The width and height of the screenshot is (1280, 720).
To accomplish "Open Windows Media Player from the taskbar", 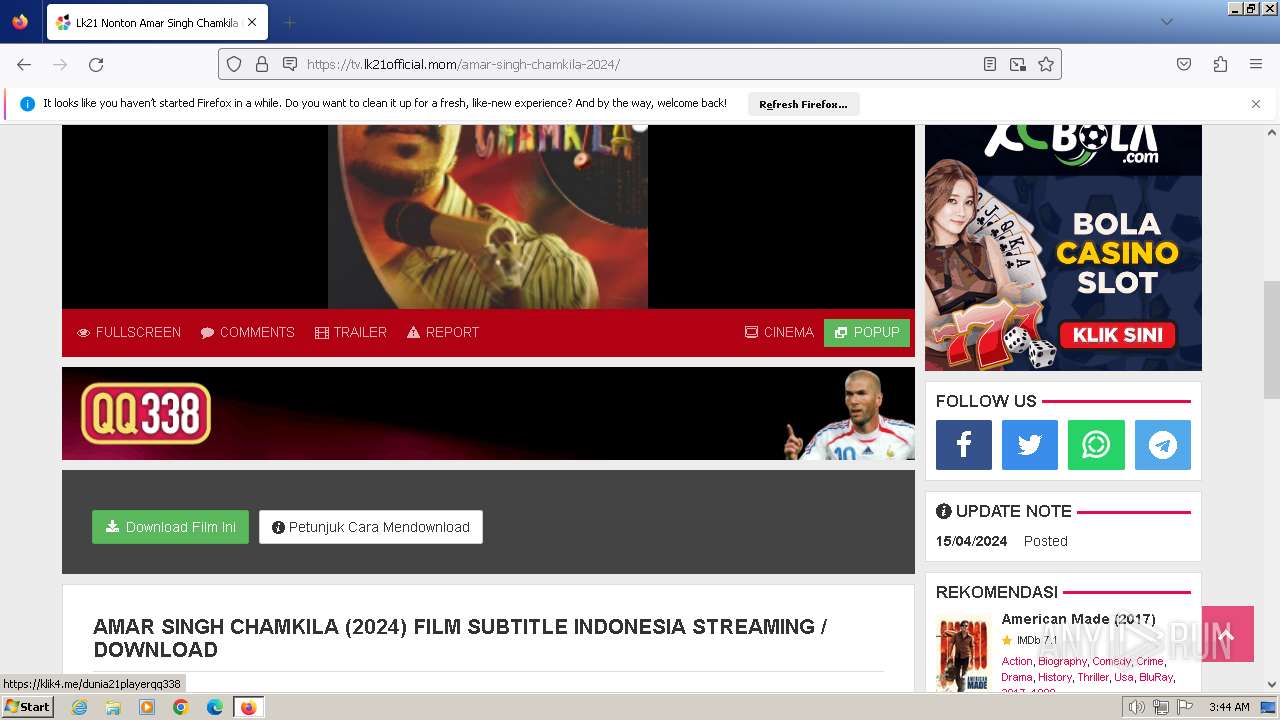I will tap(147, 707).
